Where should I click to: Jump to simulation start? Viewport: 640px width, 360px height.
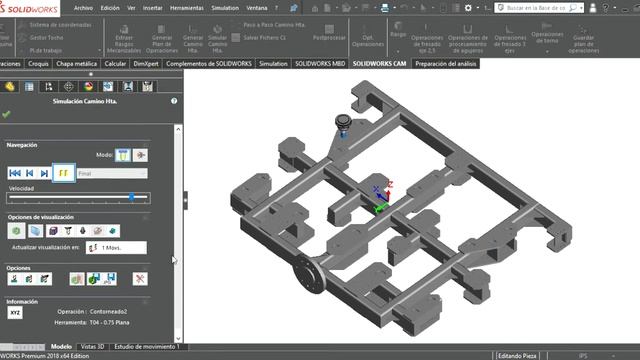point(15,173)
